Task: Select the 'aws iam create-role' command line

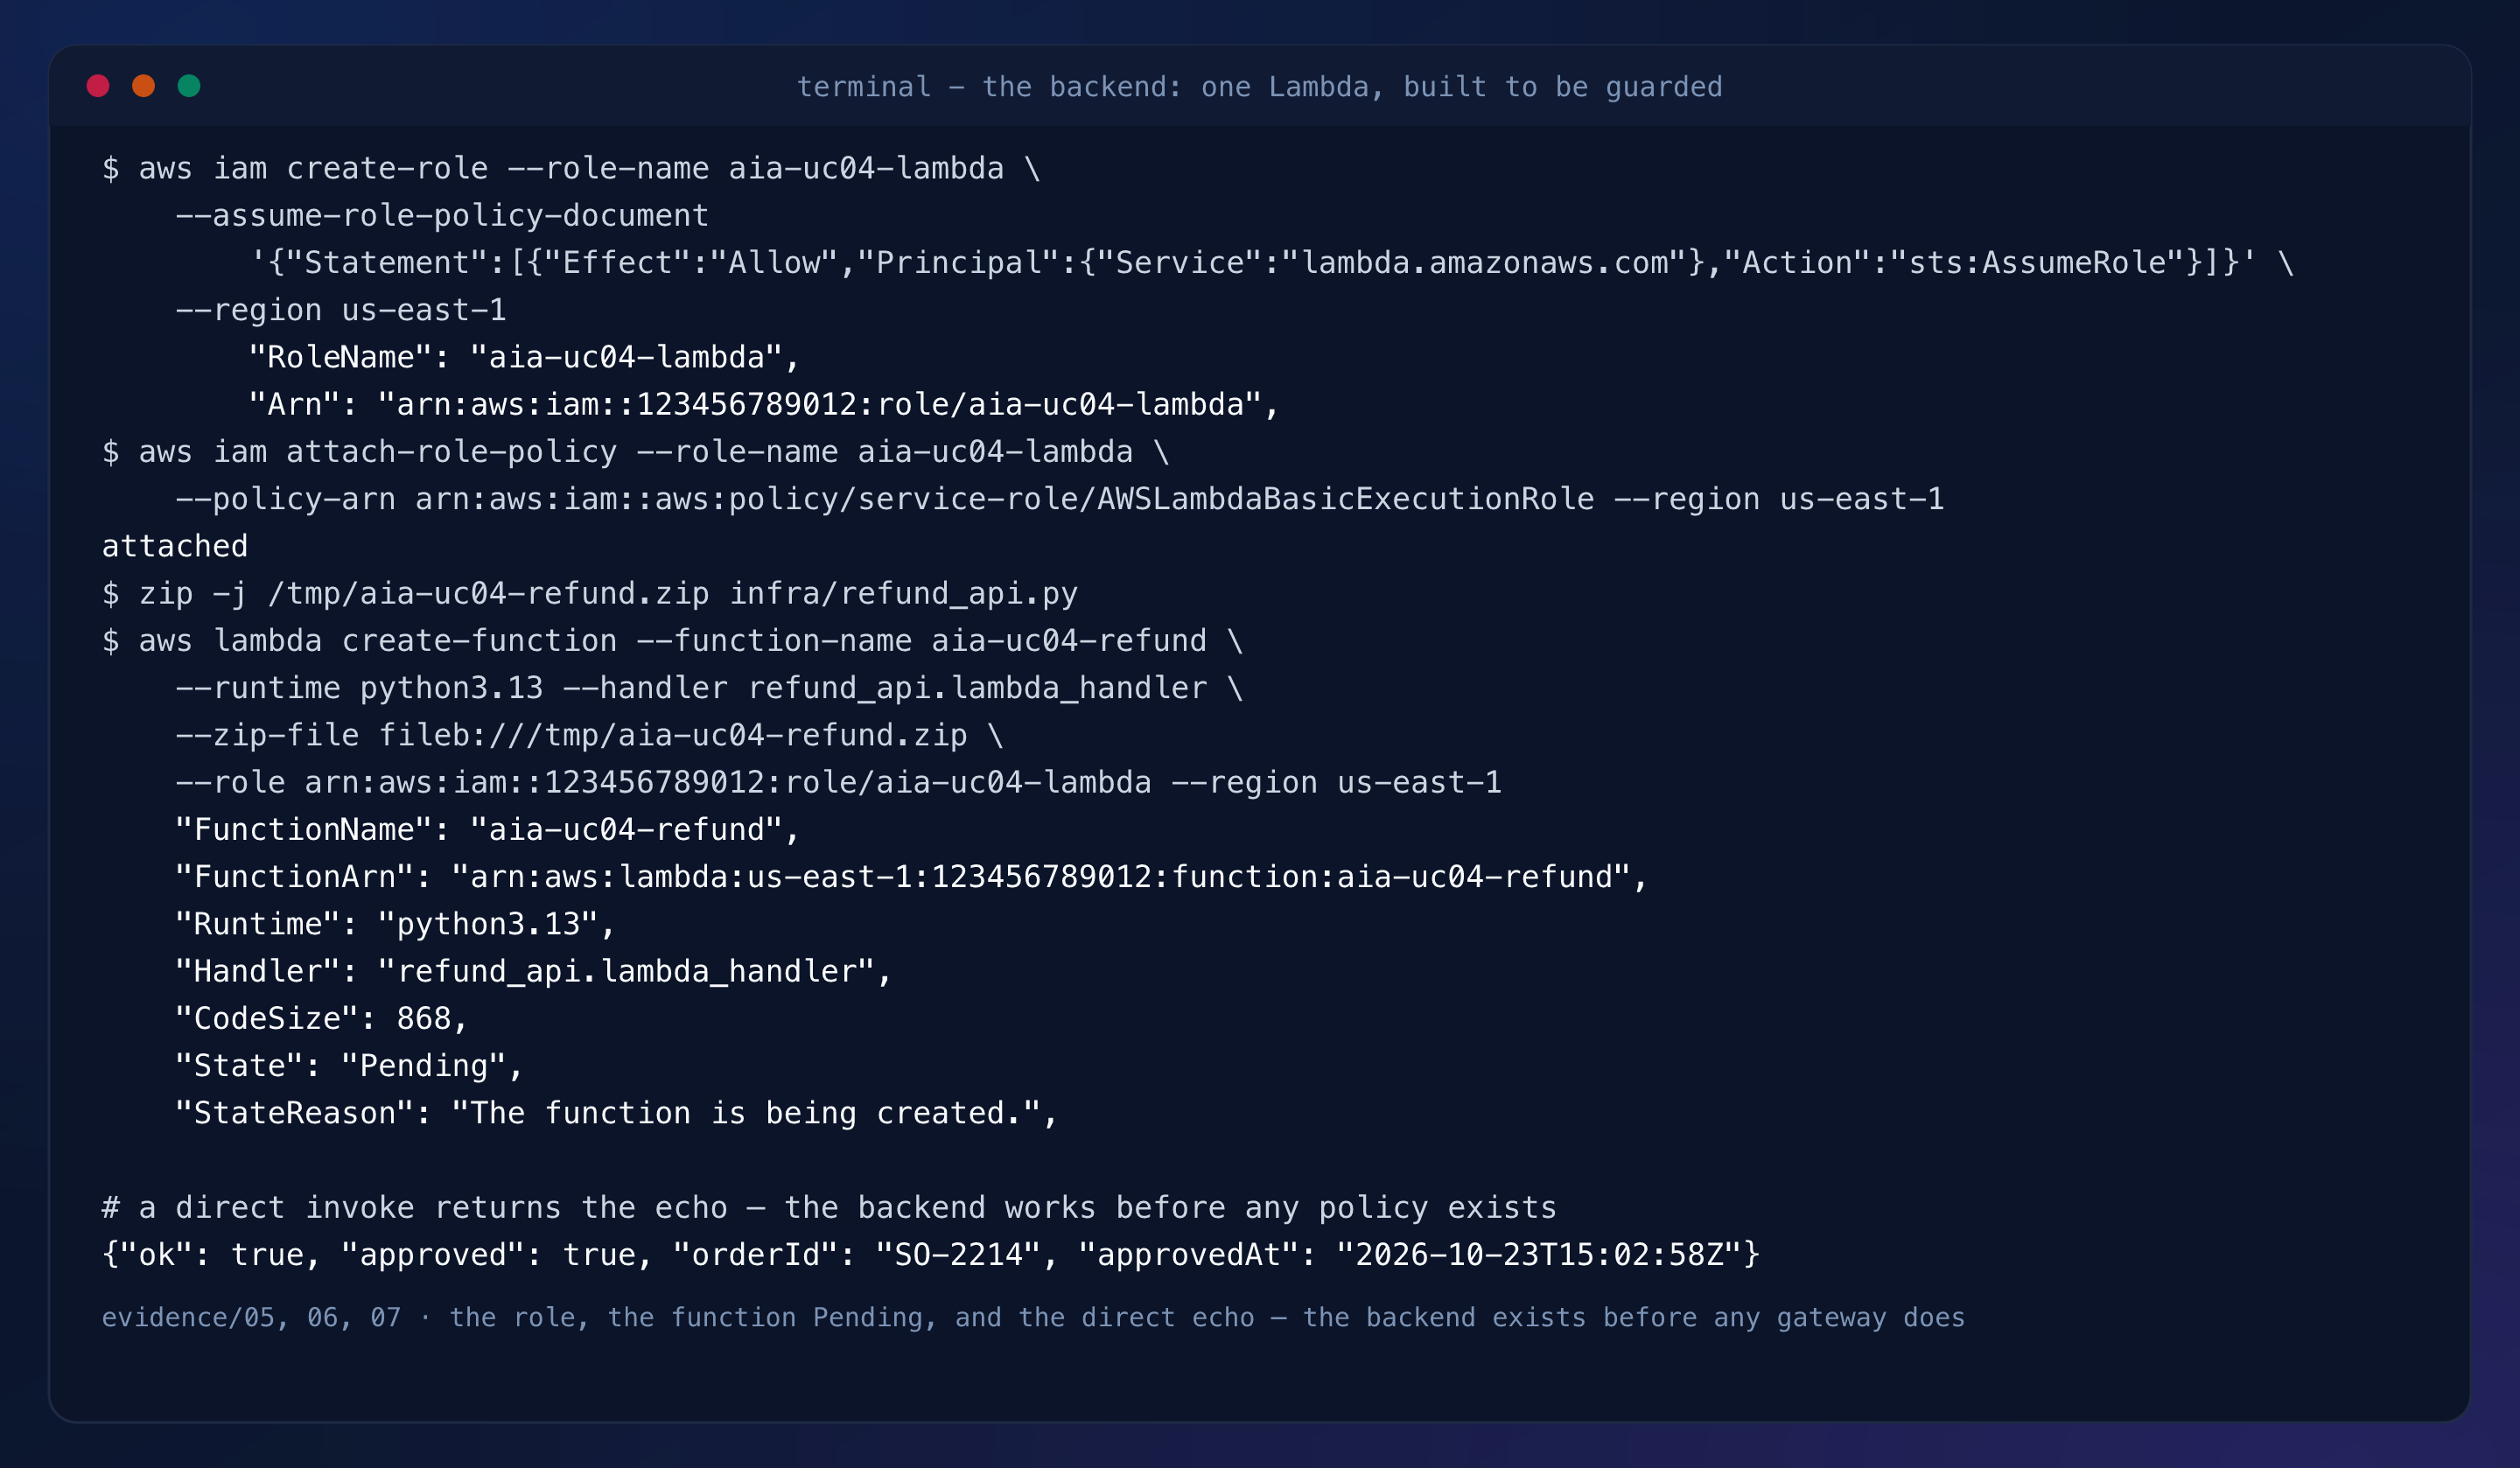Action: (x=571, y=168)
